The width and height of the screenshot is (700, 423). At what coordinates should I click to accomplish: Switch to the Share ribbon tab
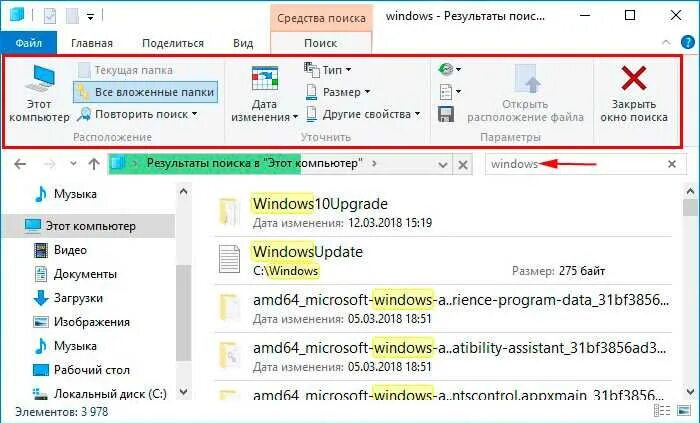(173, 43)
